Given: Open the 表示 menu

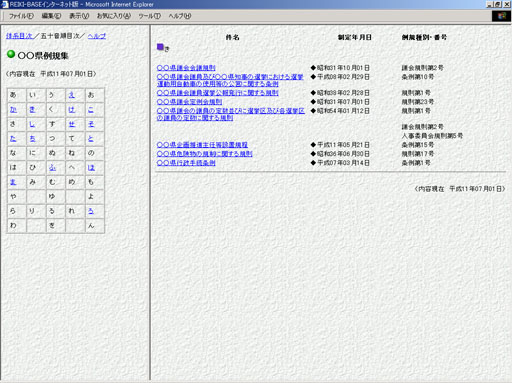Looking at the screenshot, I should pyautogui.click(x=79, y=16).
